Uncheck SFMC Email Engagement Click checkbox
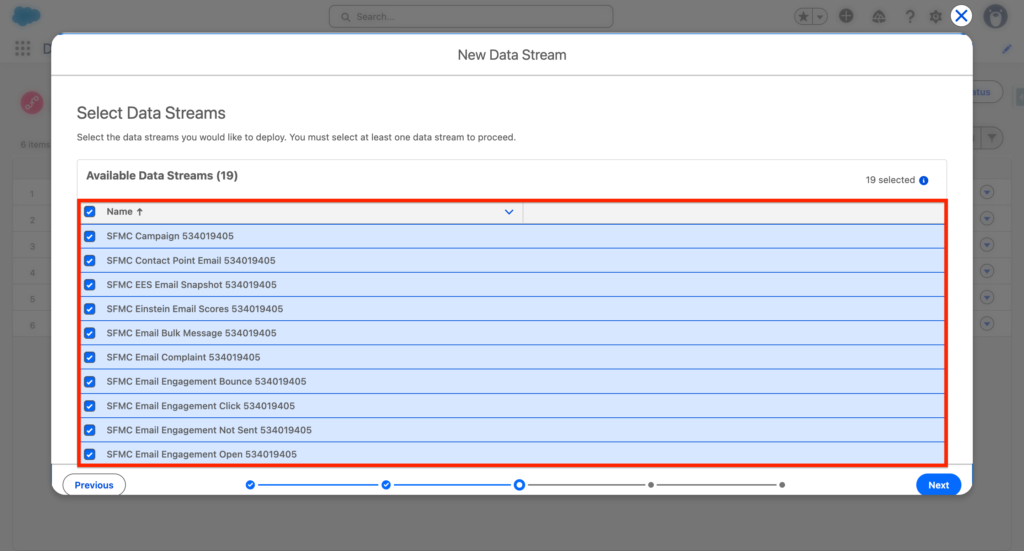Image resolution: width=1024 pixels, height=551 pixels. coord(90,406)
